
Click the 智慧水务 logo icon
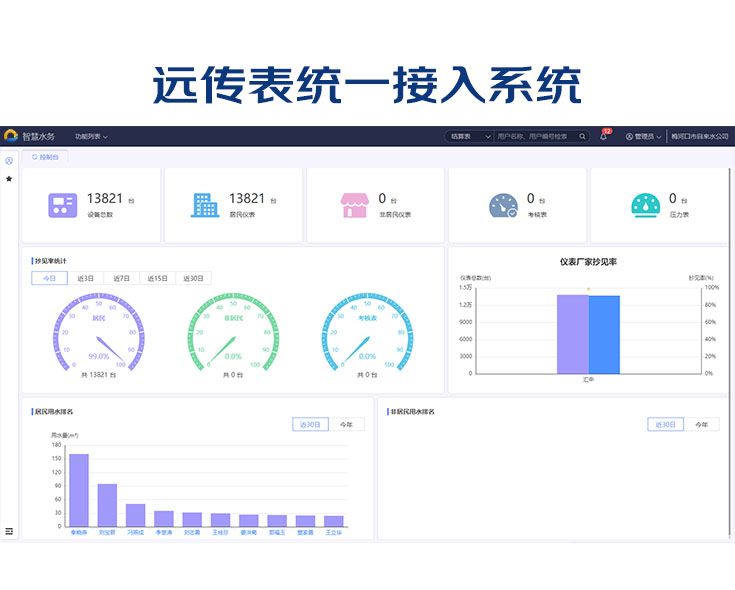10,136
